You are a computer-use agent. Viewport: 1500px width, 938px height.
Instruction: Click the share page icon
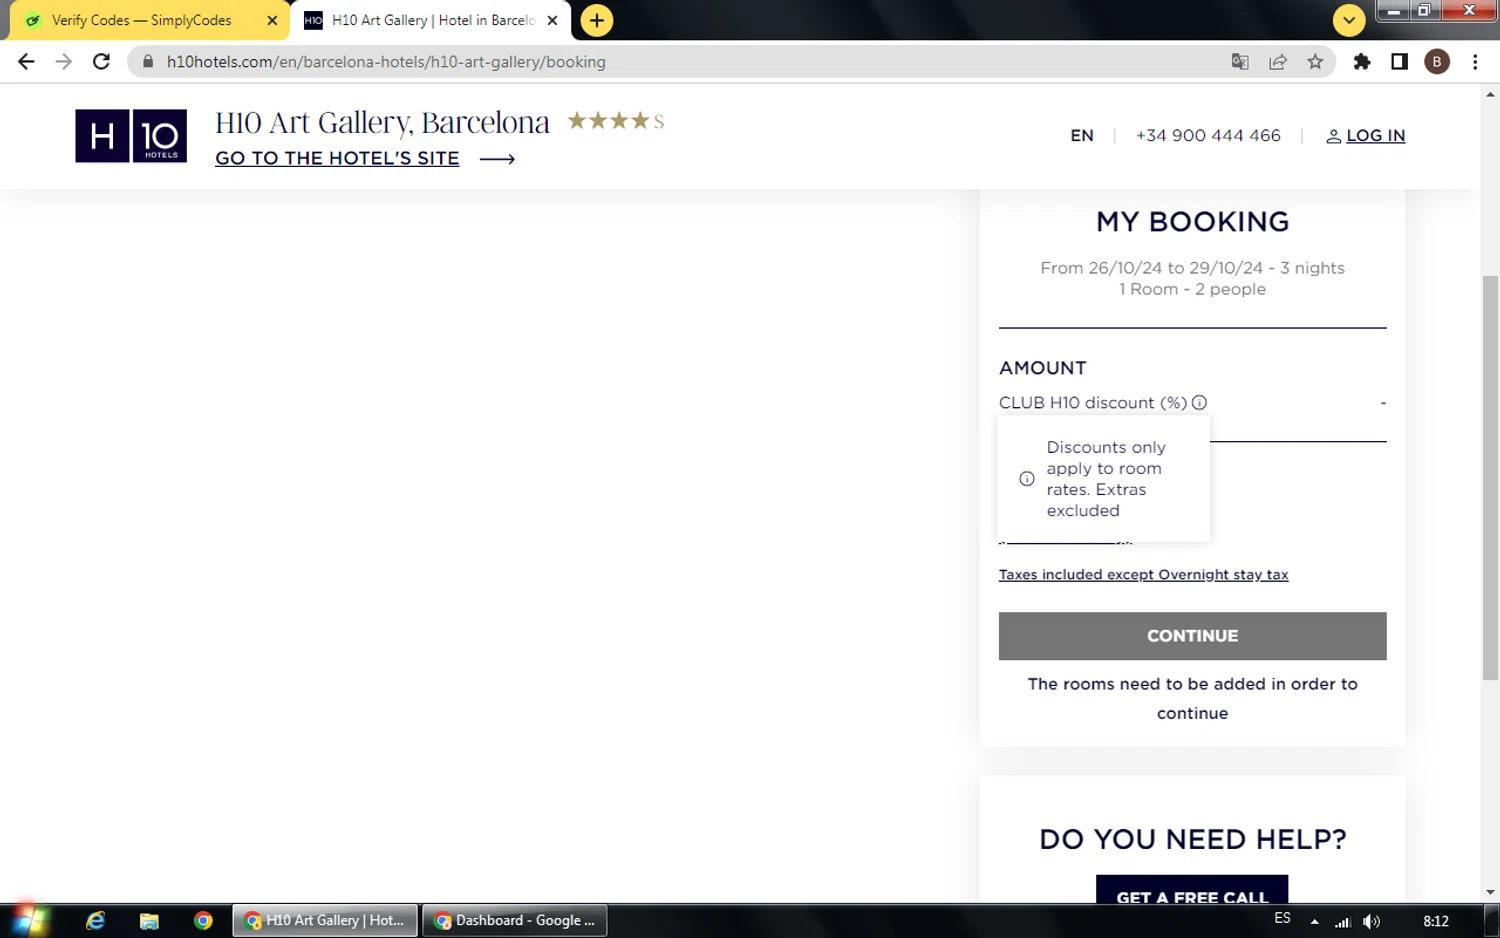click(1278, 62)
